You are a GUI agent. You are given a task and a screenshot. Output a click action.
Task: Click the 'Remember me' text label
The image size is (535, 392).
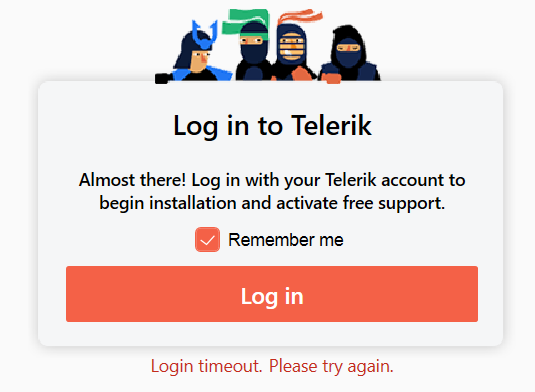286,239
